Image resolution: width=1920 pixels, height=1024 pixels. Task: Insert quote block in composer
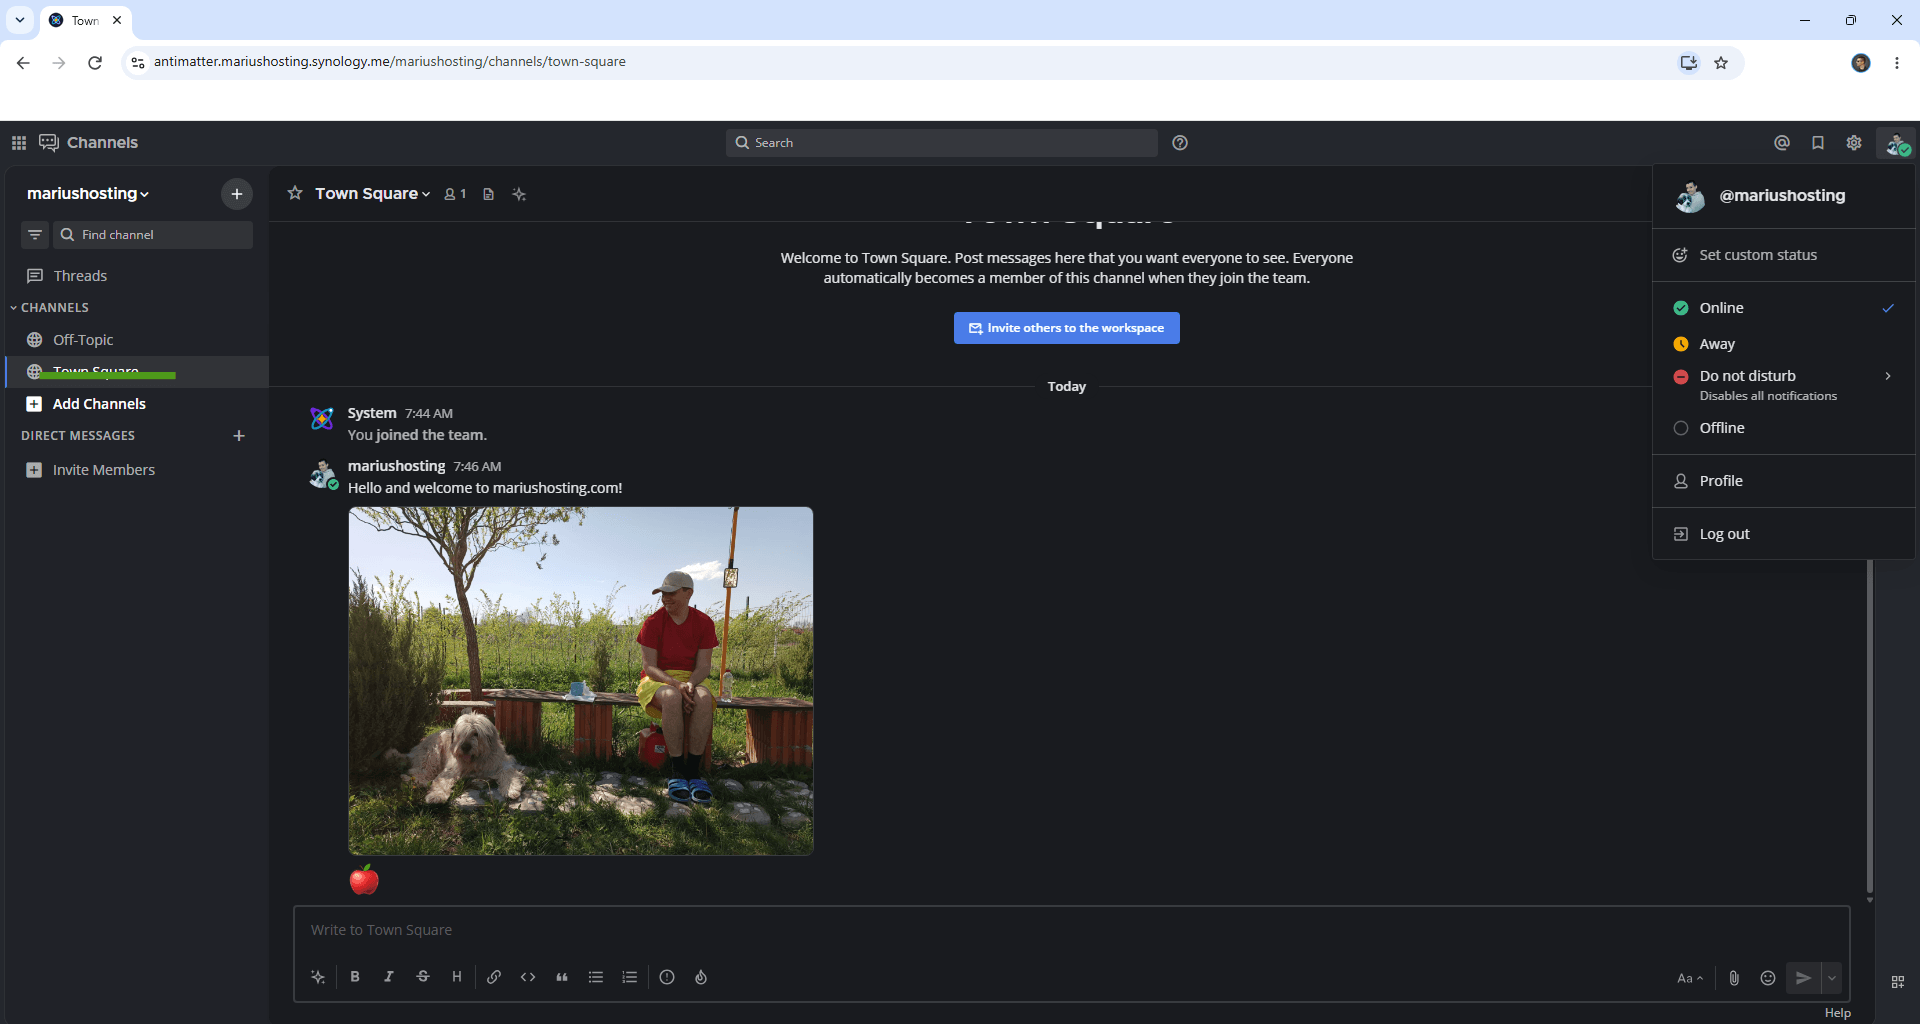pos(562,977)
